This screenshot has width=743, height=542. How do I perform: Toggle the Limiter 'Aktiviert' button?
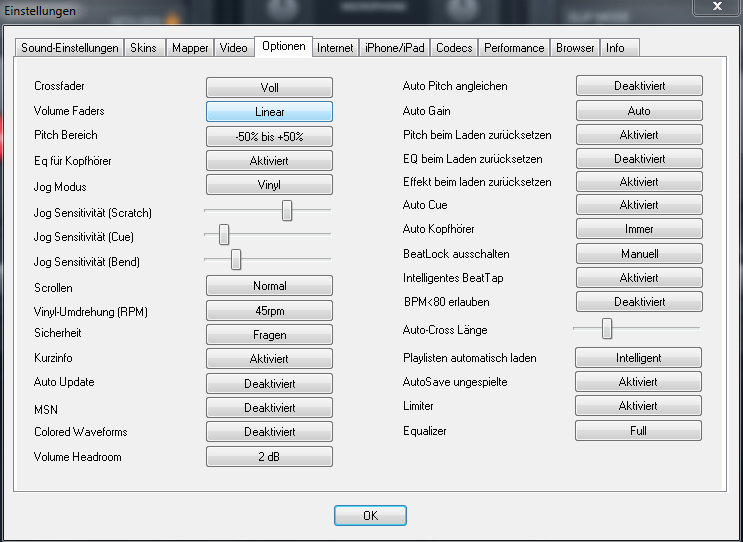(x=638, y=406)
